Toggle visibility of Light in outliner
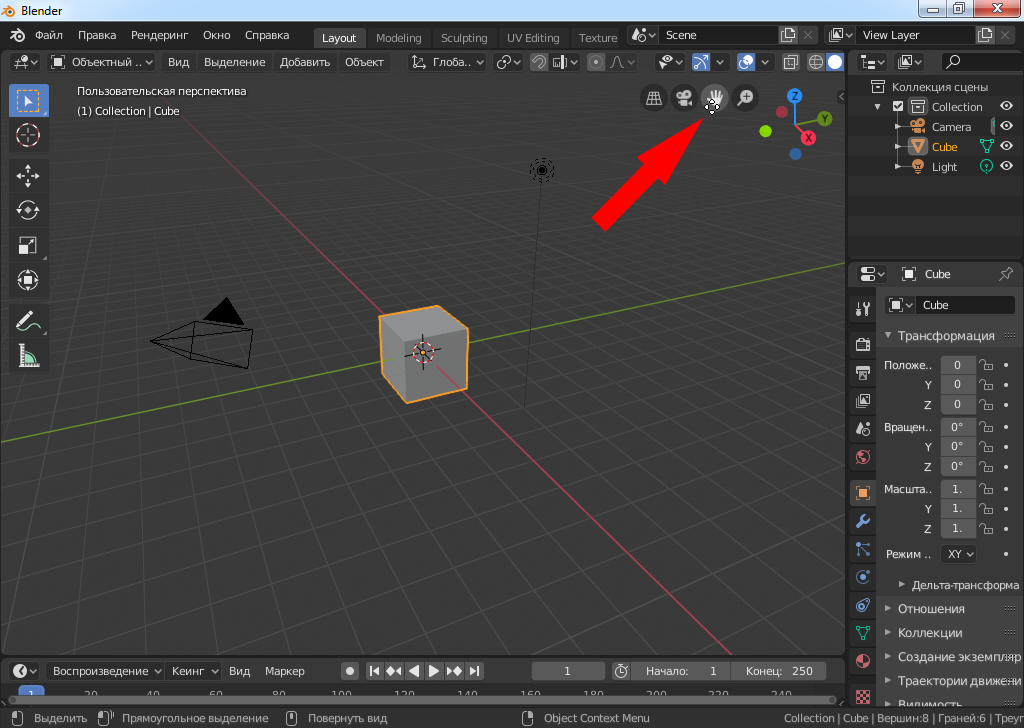 pos(1006,167)
